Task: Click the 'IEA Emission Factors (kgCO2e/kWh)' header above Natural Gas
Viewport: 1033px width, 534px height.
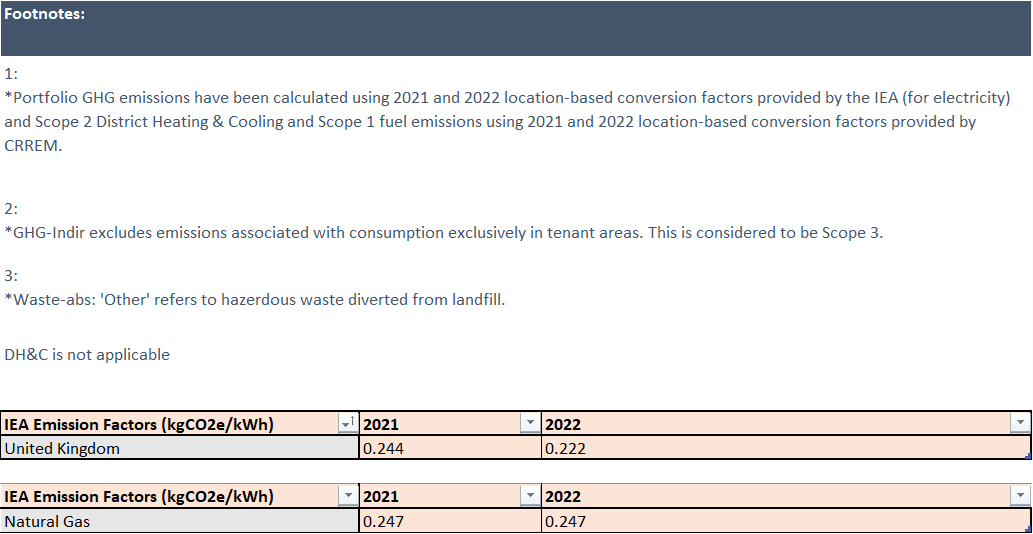Action: click(x=139, y=497)
